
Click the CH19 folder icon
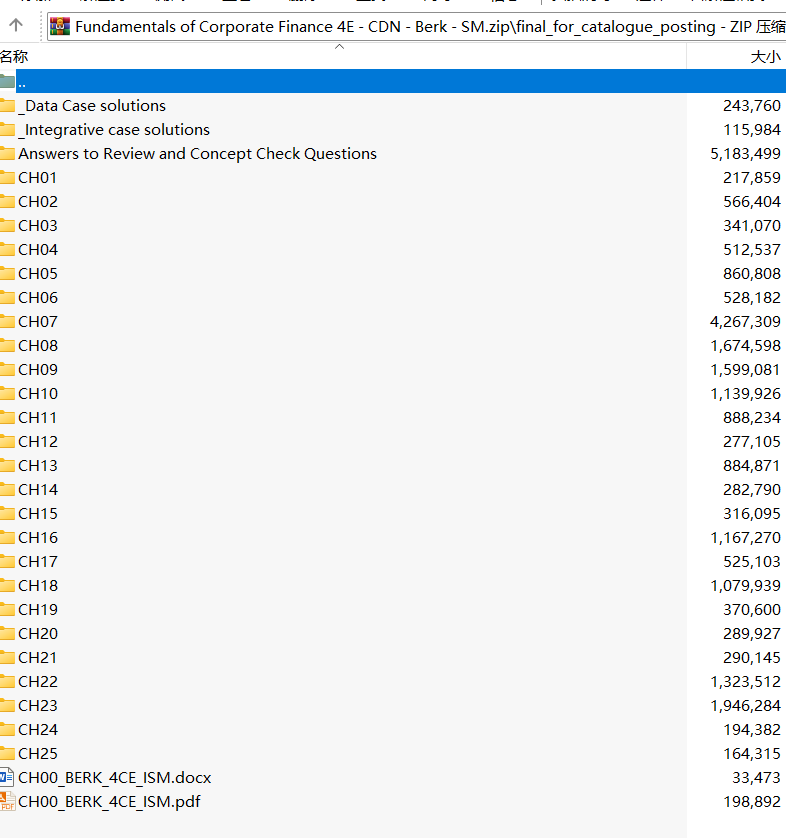pos(7,610)
